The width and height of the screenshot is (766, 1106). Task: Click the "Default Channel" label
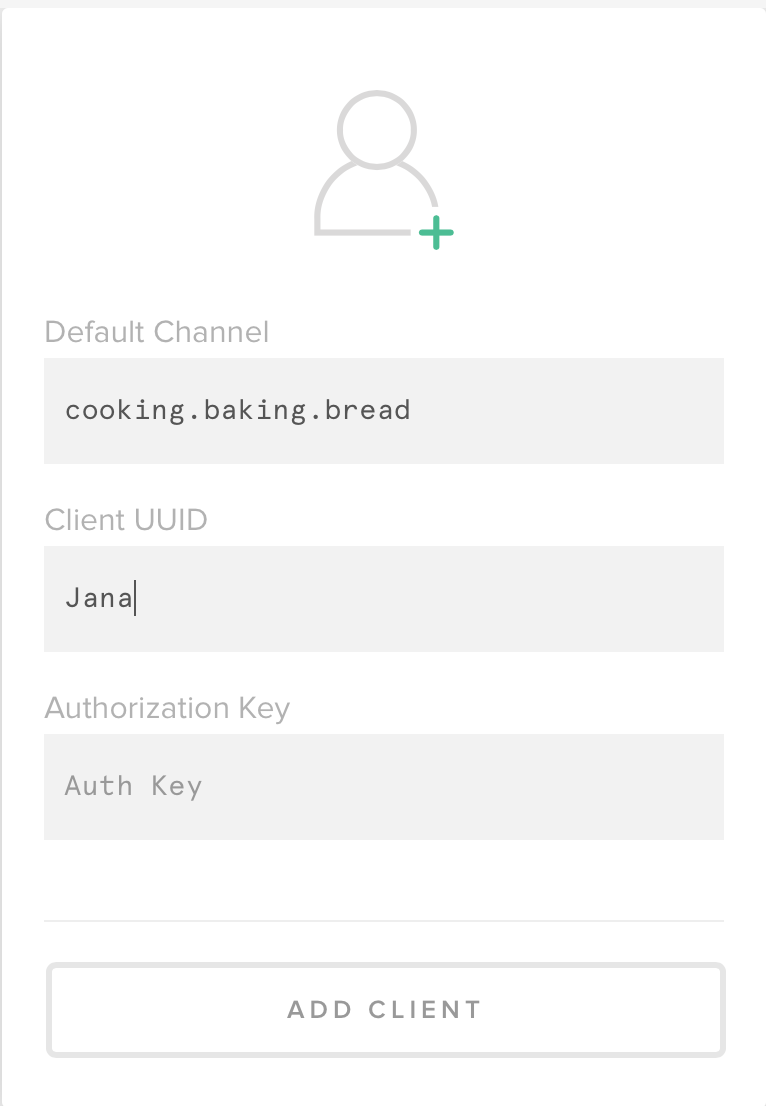point(157,332)
